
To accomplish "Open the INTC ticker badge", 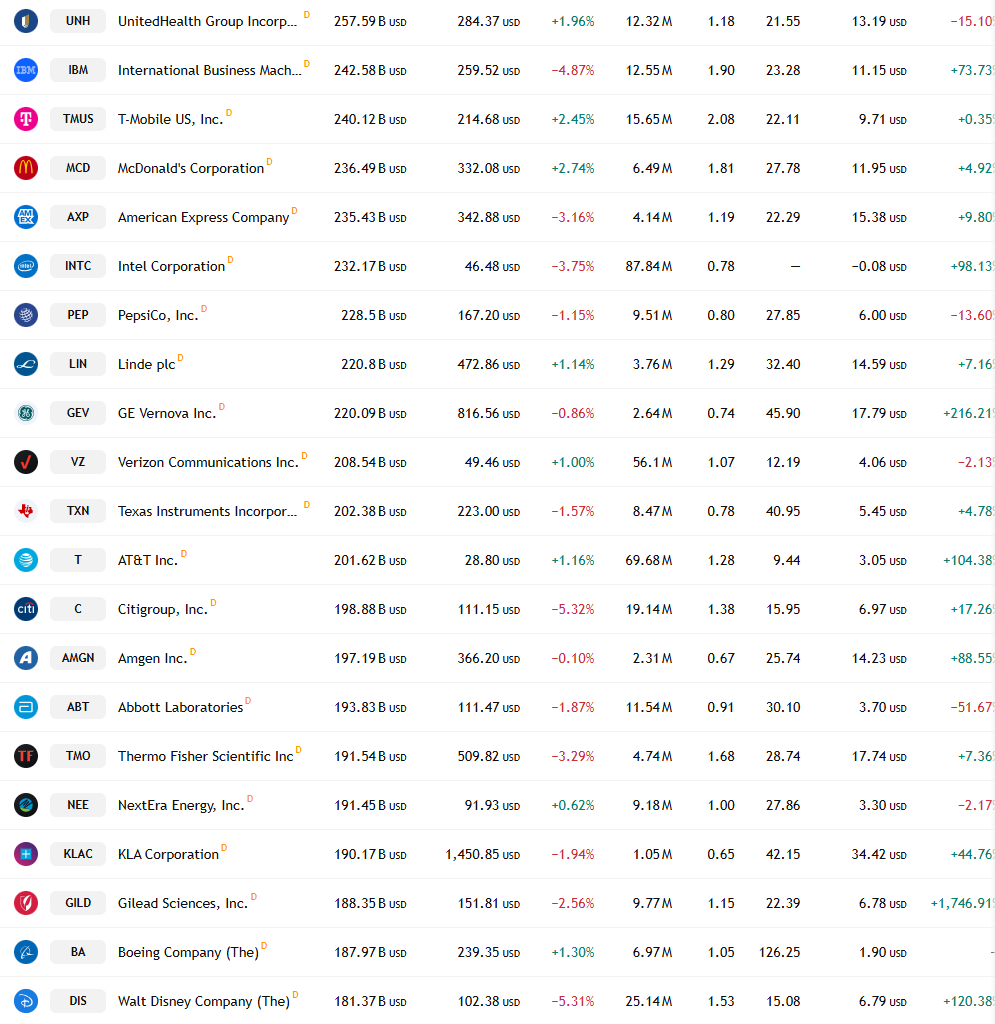I will click(x=78, y=266).
